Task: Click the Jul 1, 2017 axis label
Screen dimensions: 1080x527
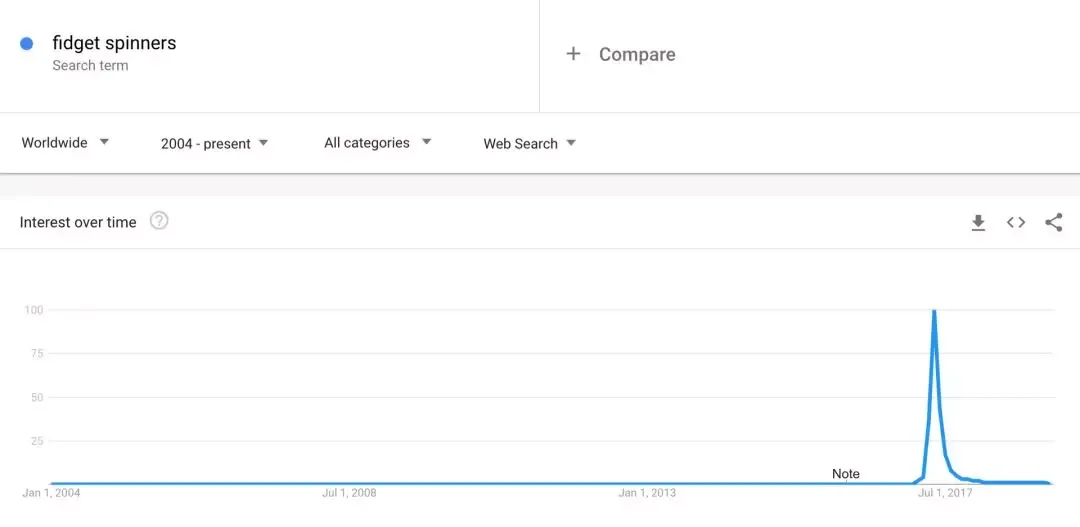Action: coord(945,493)
